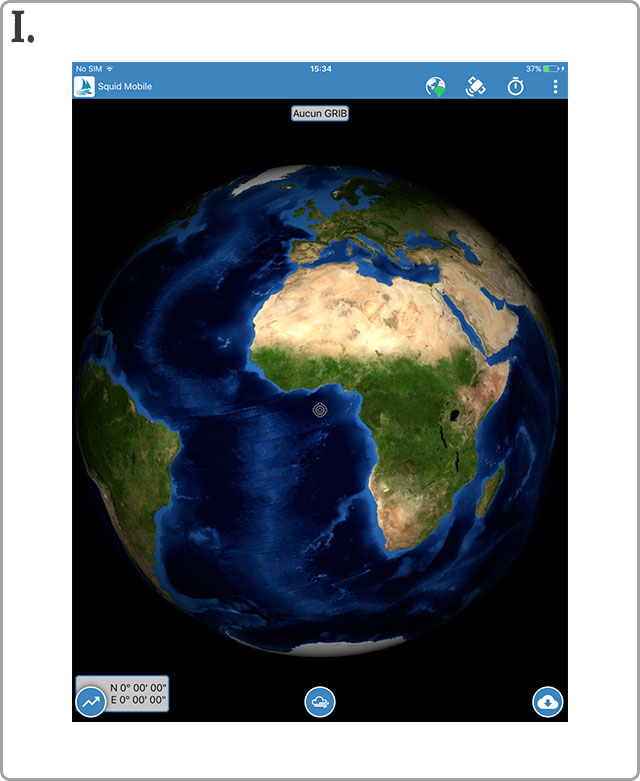Tap the cloud weather button at bottom center
The height and width of the screenshot is (781, 640).
pos(320,702)
